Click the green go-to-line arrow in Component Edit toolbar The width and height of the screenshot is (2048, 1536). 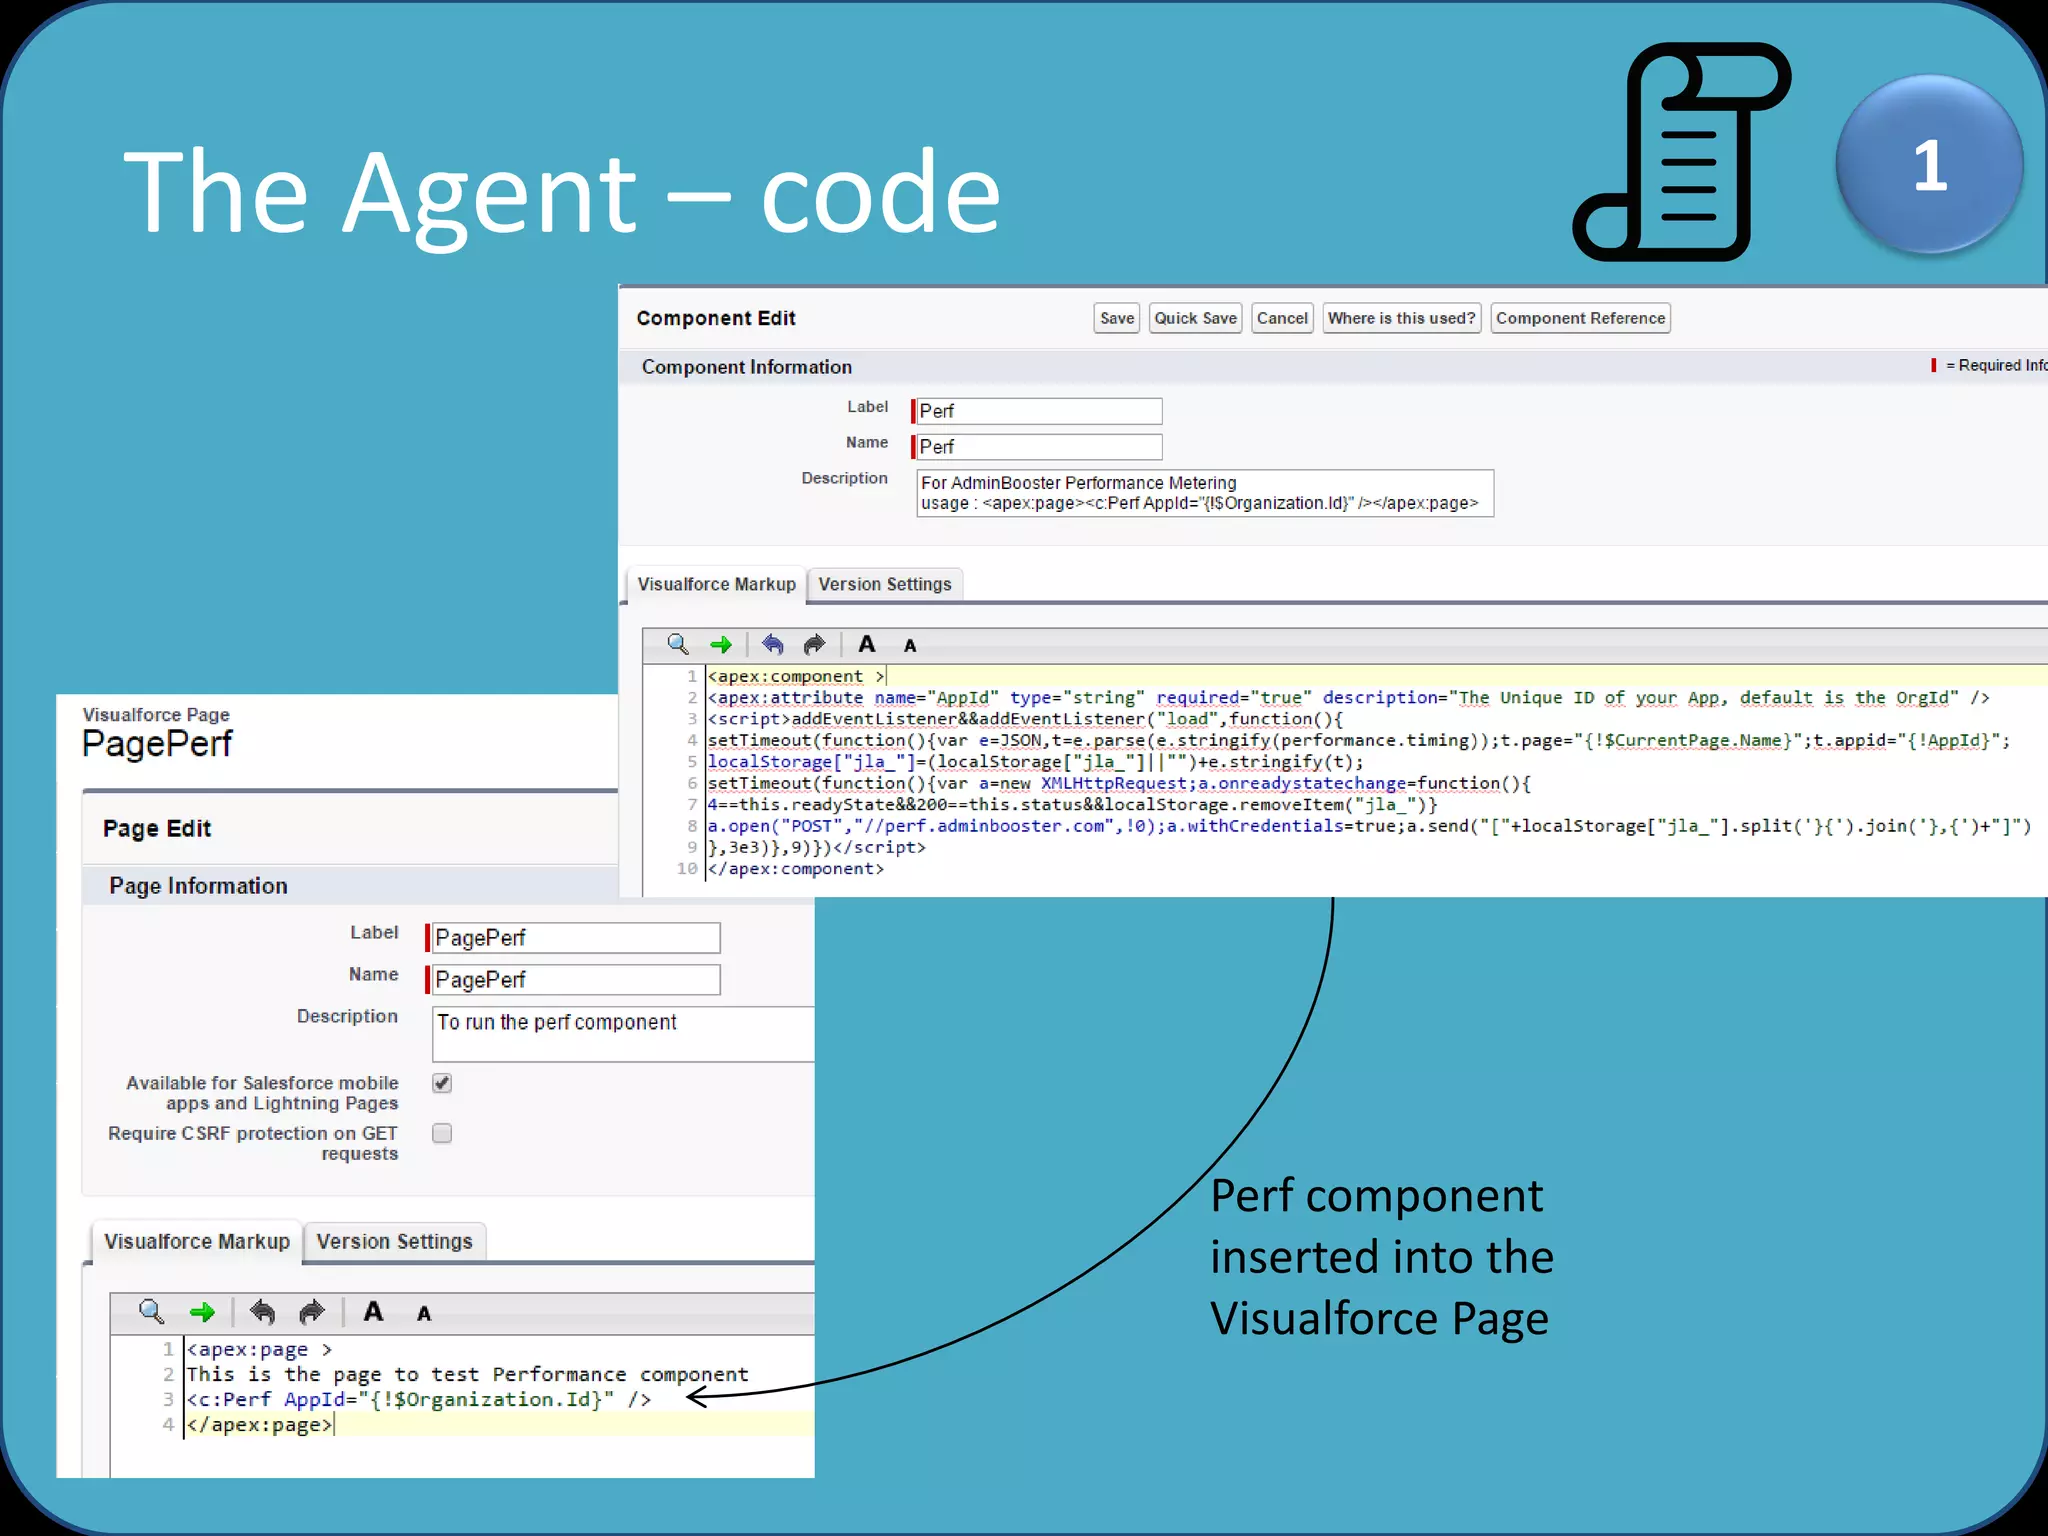click(x=721, y=645)
